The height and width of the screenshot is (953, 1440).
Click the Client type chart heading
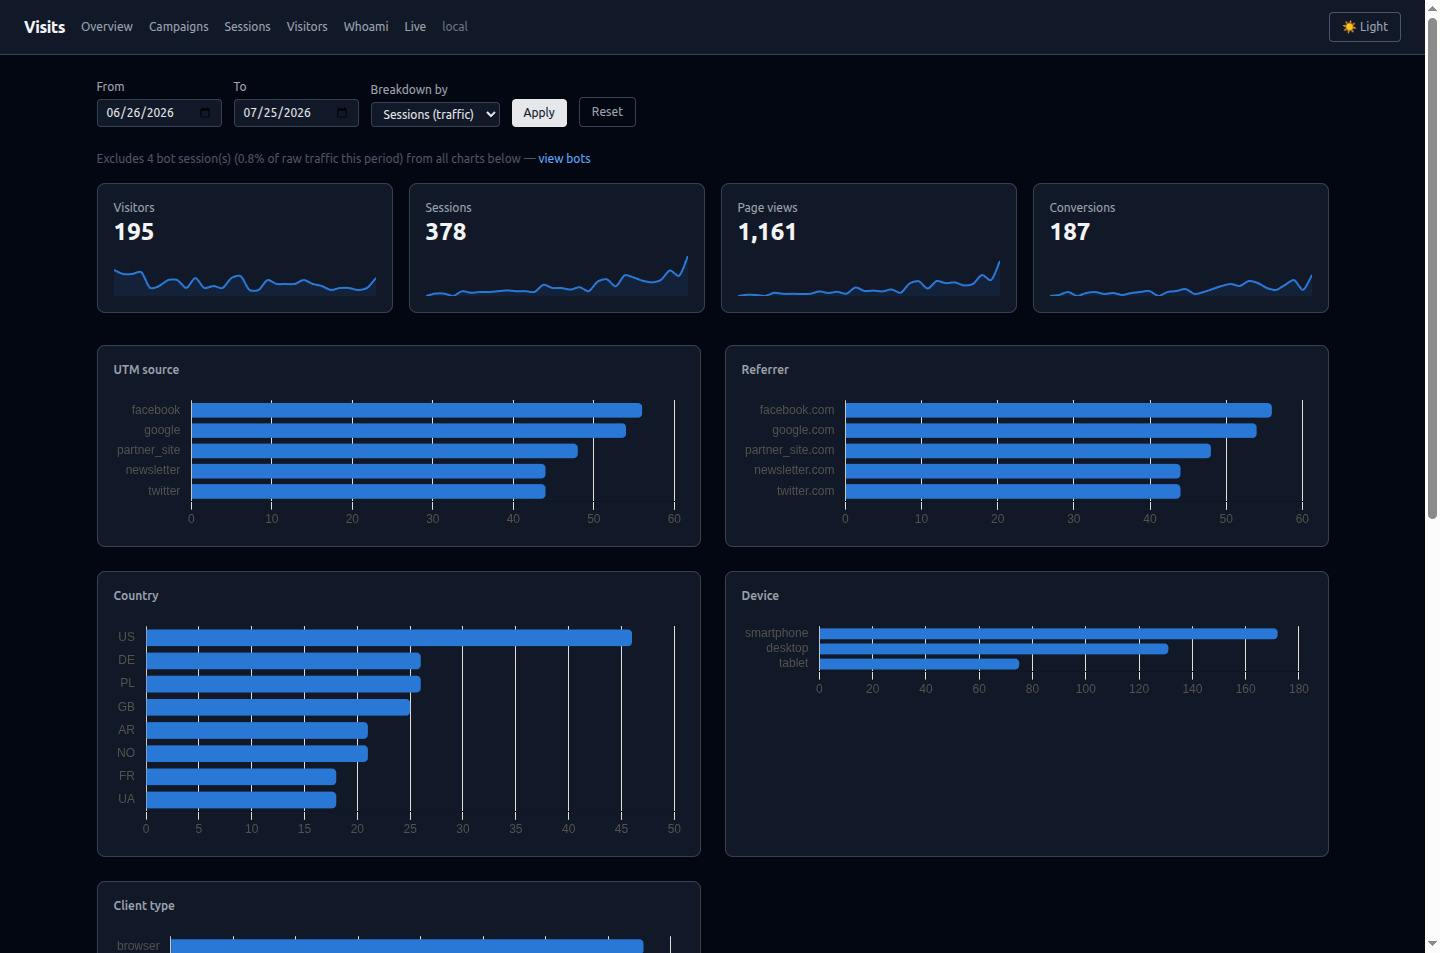[144, 906]
